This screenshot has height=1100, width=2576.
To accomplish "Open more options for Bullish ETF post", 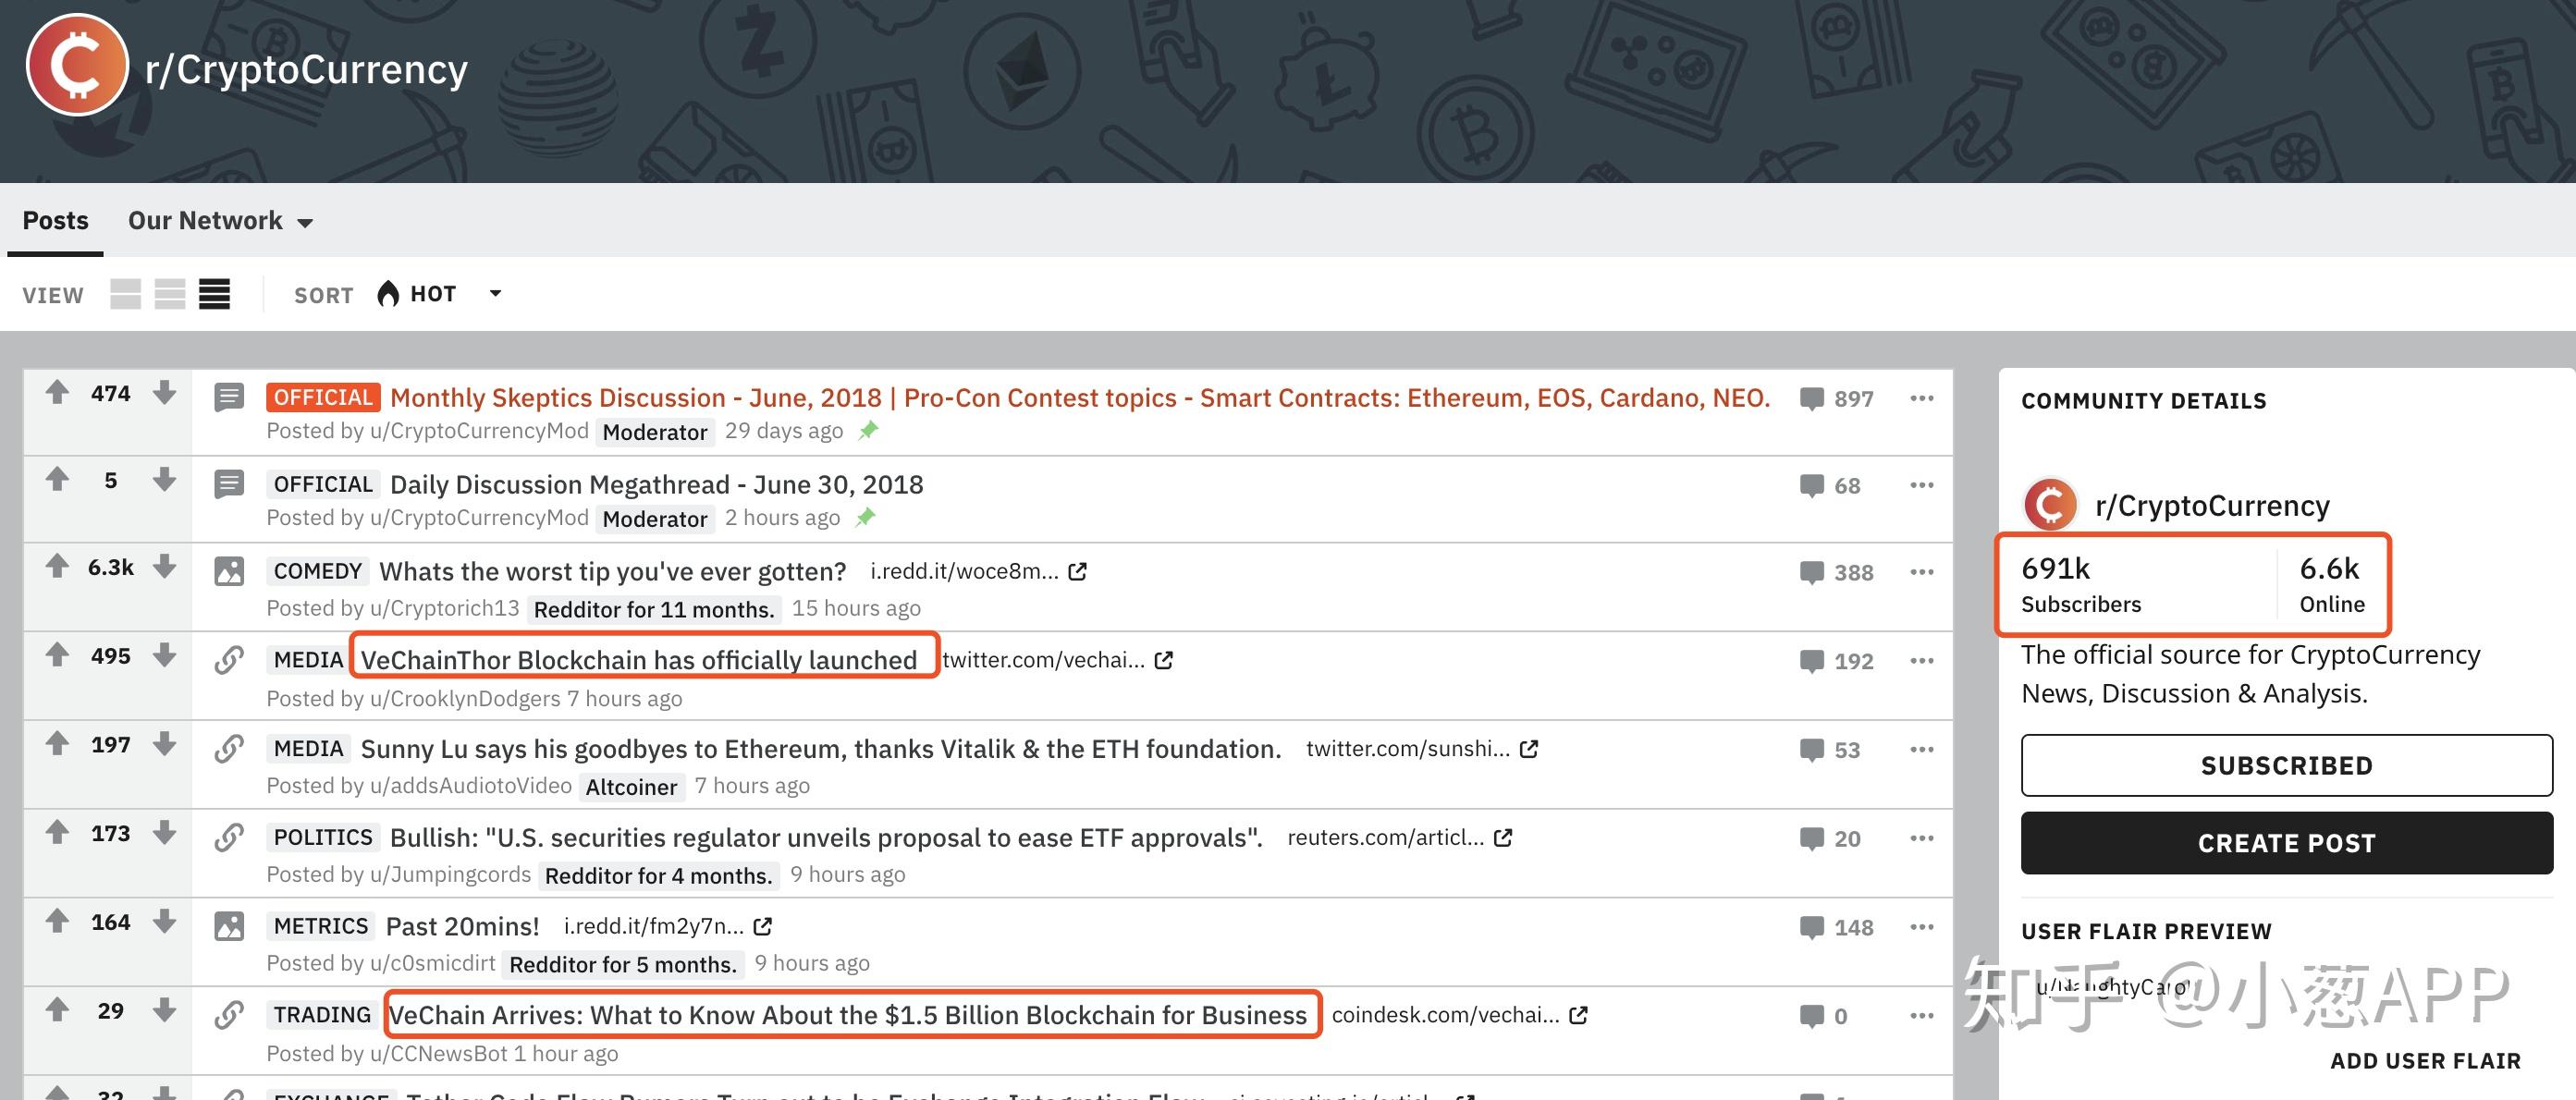I will [x=1921, y=838].
